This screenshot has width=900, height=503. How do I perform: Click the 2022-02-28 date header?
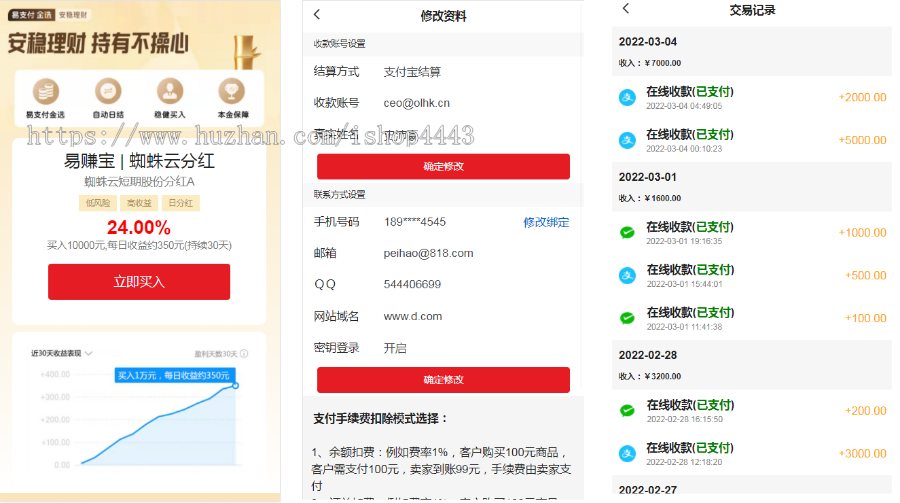click(x=647, y=355)
